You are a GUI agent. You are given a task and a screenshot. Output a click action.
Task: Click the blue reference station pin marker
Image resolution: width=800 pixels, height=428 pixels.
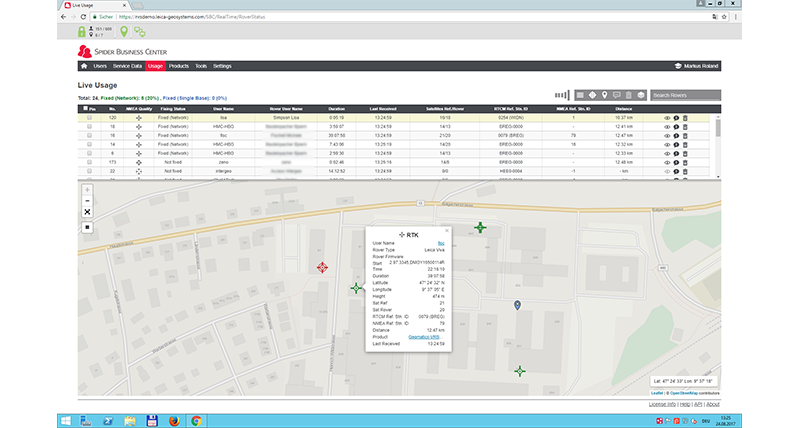[x=517, y=304]
